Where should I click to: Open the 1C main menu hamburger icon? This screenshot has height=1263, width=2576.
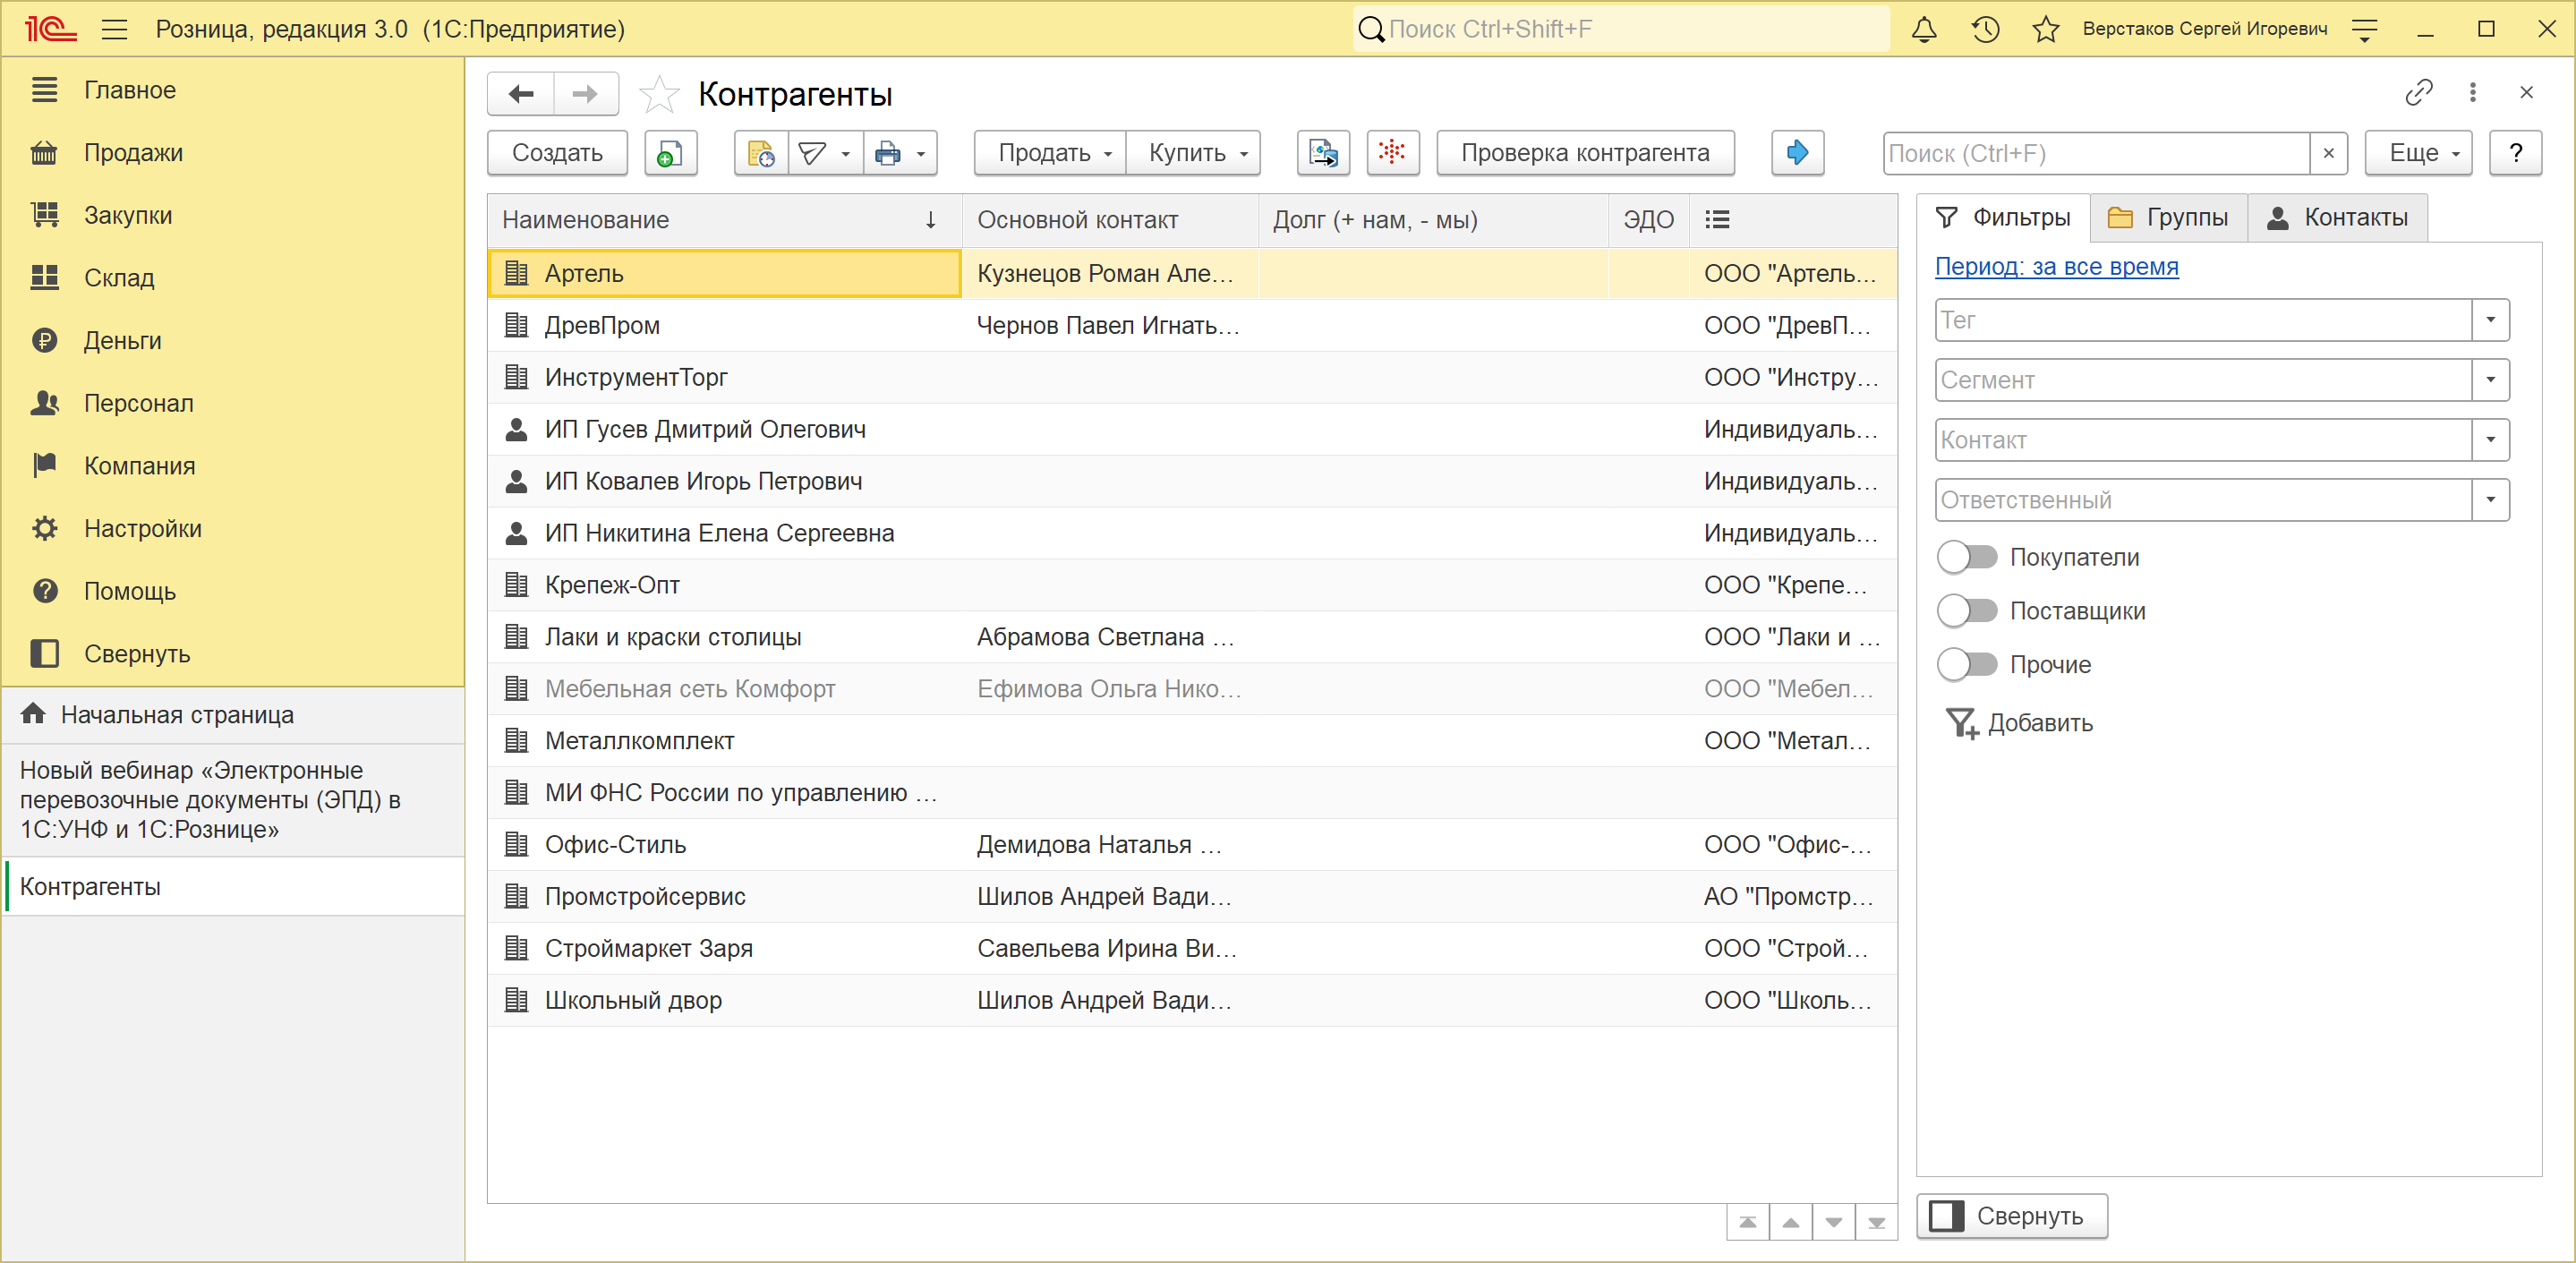click(115, 29)
